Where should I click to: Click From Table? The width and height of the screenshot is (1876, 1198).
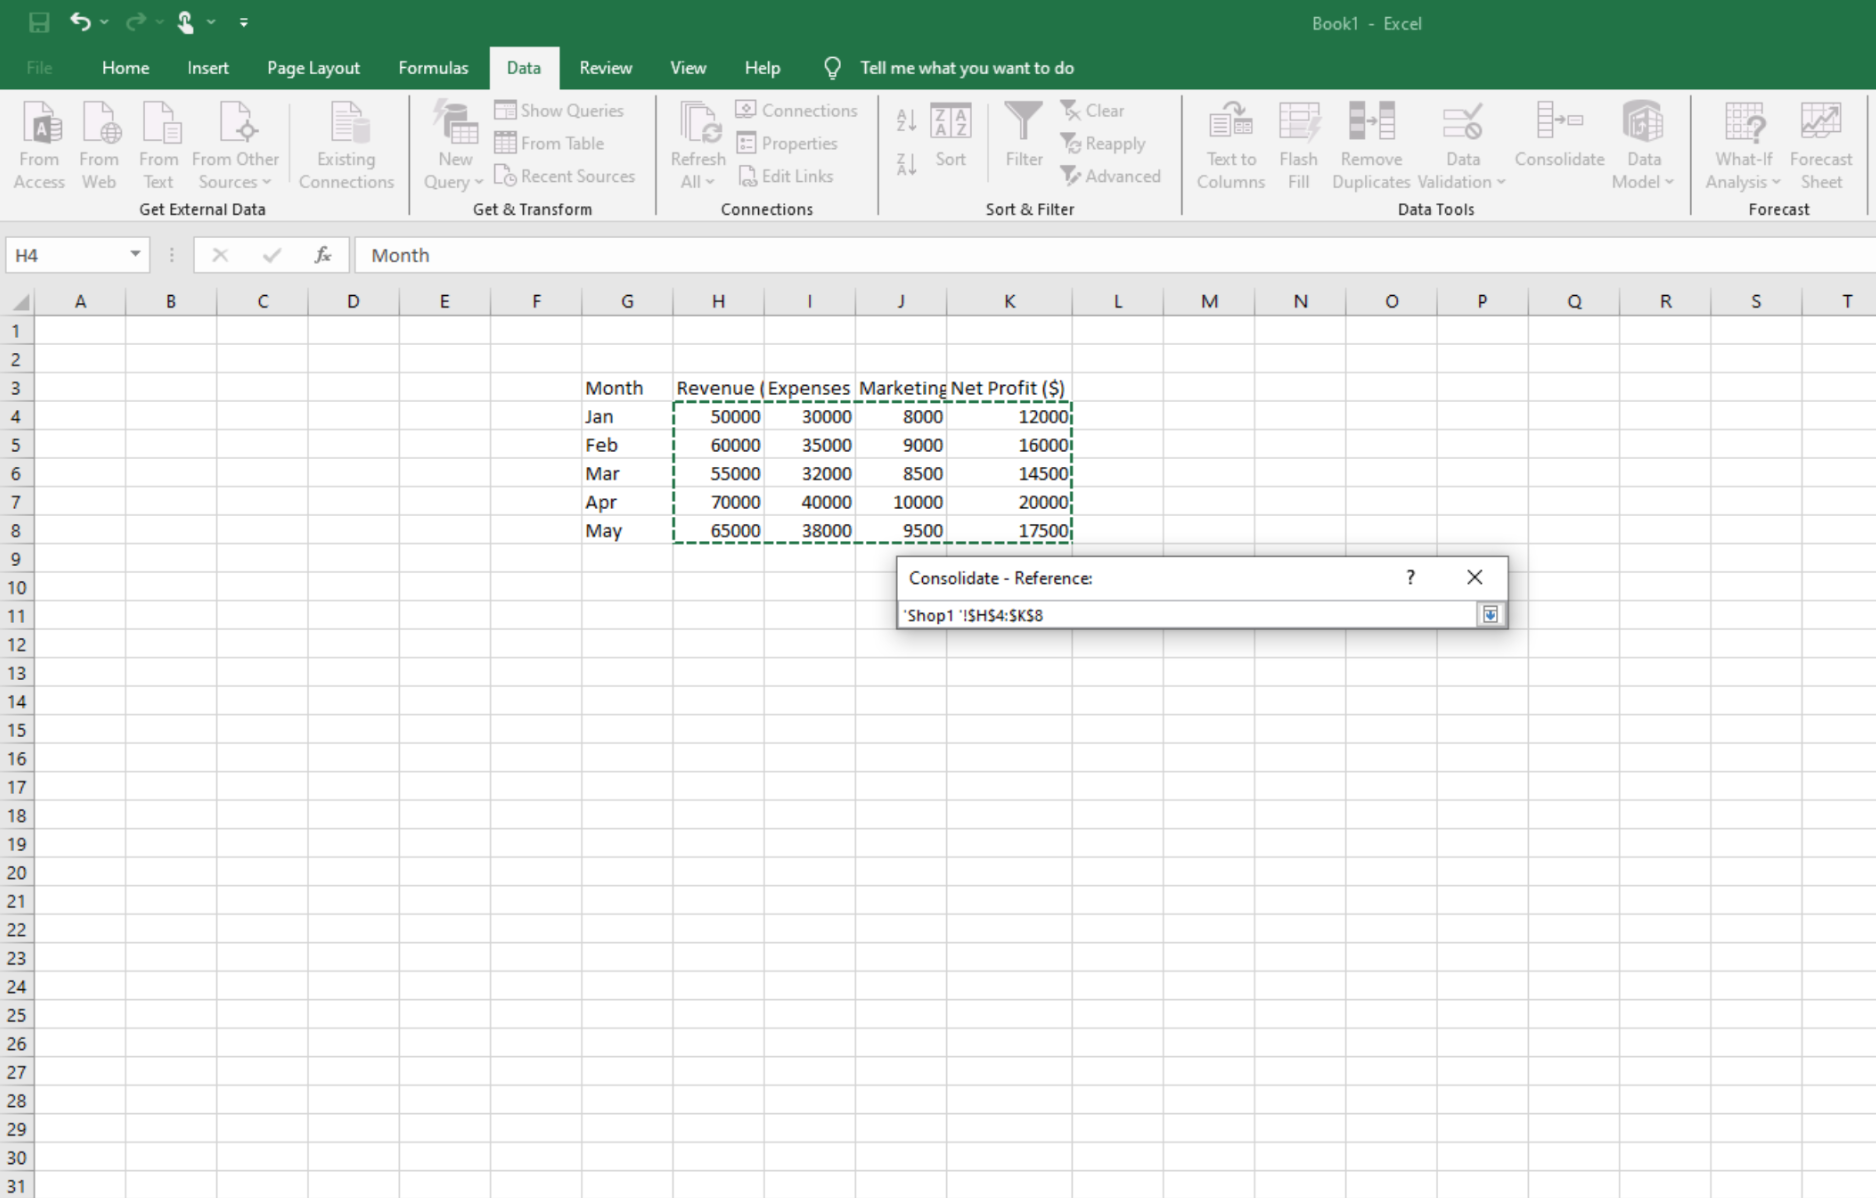549,143
